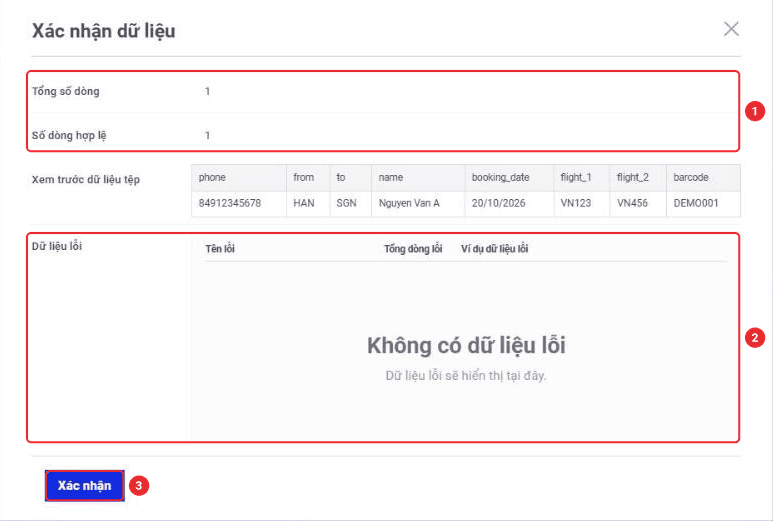This screenshot has width=773, height=521.
Task: Click the Số dòng hợp lệ label
Action: tap(69, 135)
